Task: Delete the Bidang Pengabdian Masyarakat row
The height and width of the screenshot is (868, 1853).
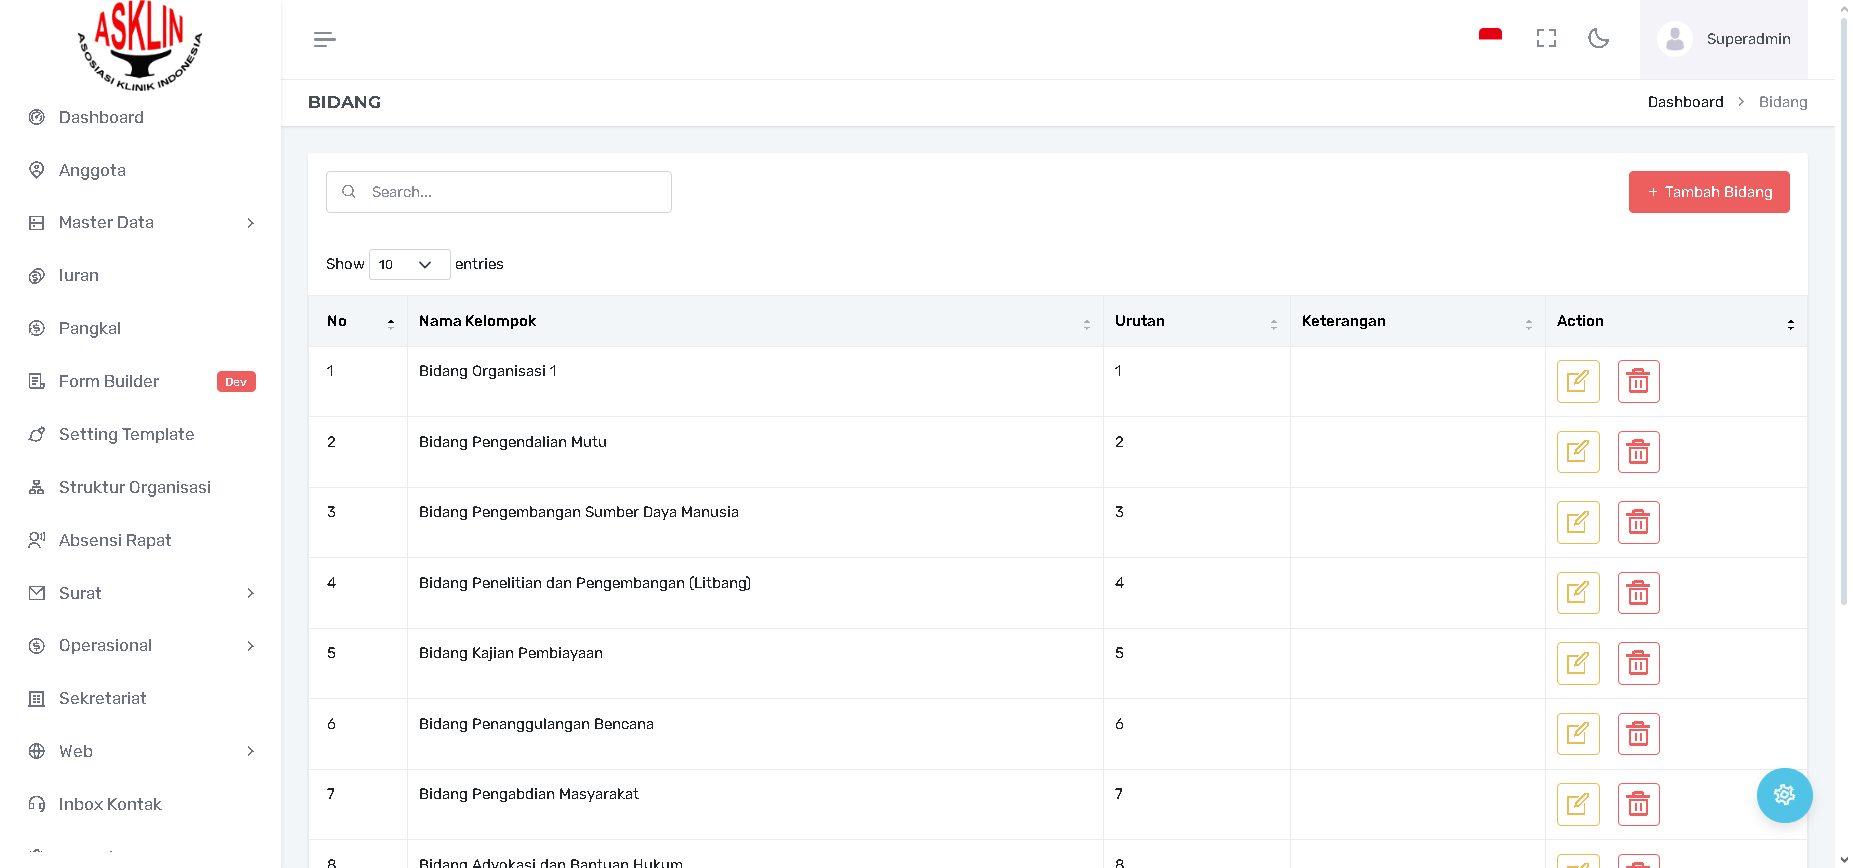Action: 1638,804
